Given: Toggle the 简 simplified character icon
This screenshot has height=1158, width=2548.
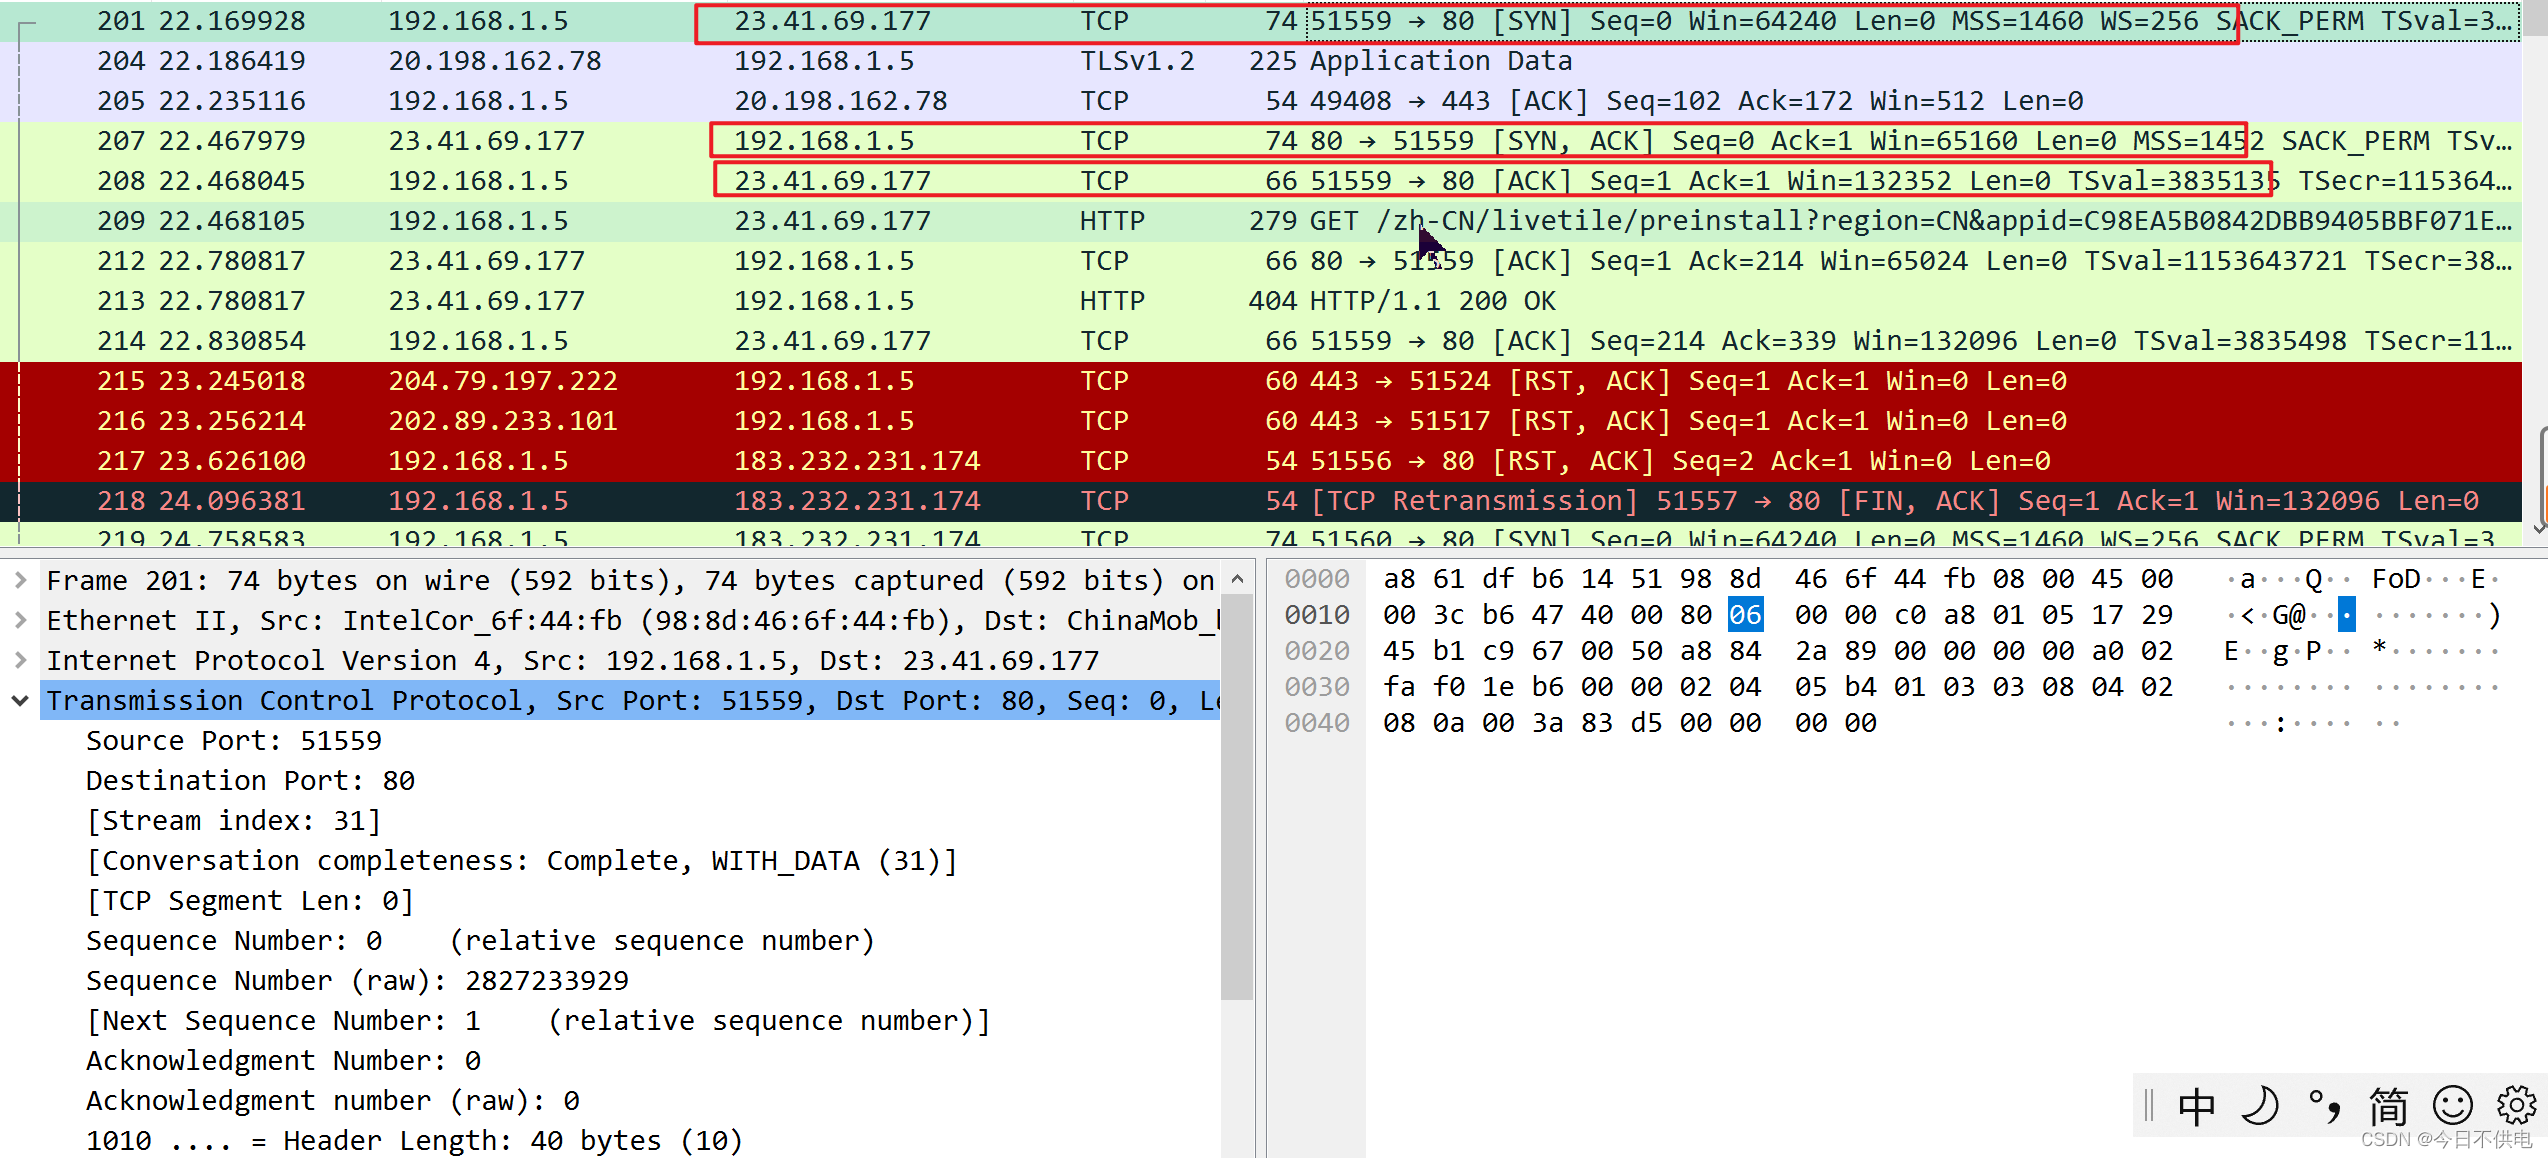Looking at the screenshot, I should [2388, 1107].
